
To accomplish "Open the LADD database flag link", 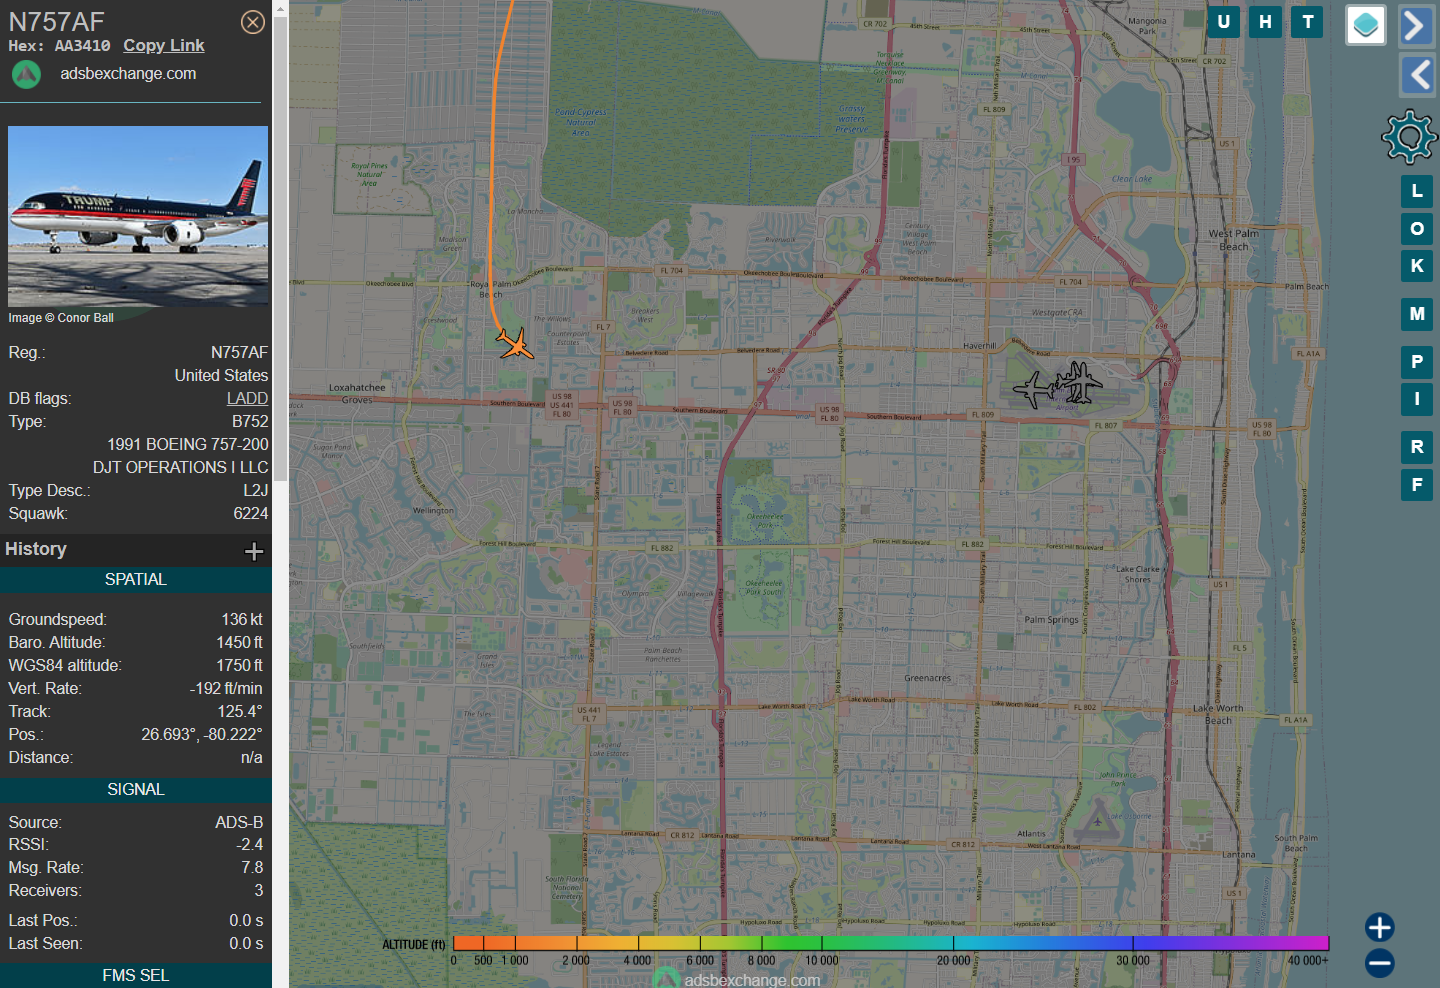I will point(247,399).
